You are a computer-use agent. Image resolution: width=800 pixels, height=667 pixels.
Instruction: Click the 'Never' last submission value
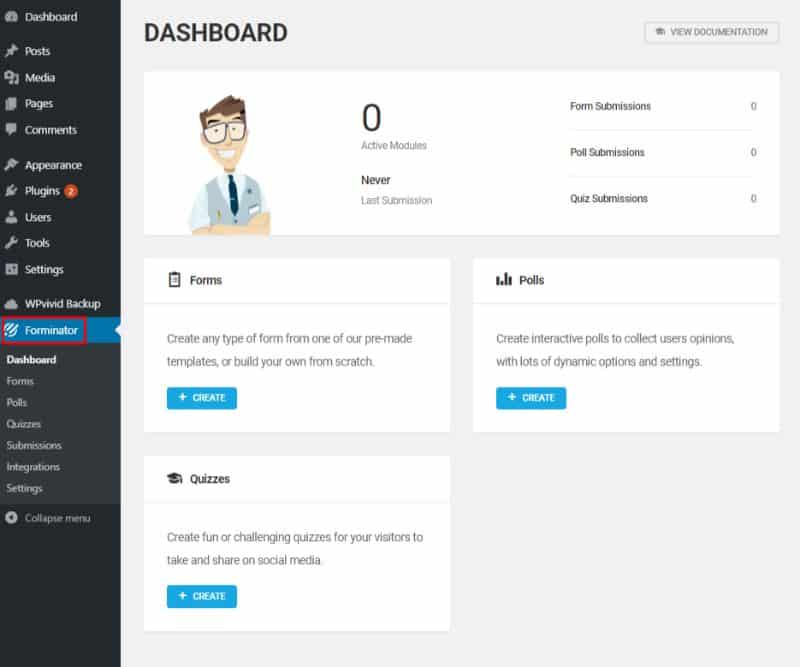pos(376,180)
